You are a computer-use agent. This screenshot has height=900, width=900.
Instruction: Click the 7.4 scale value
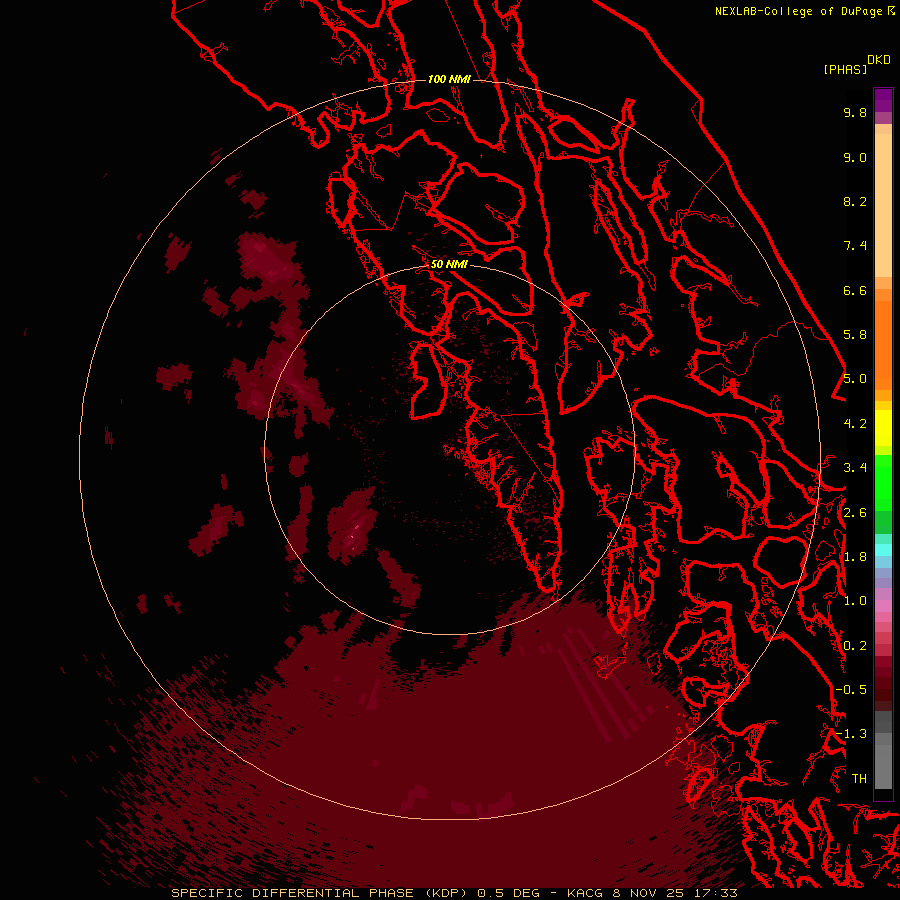(855, 246)
